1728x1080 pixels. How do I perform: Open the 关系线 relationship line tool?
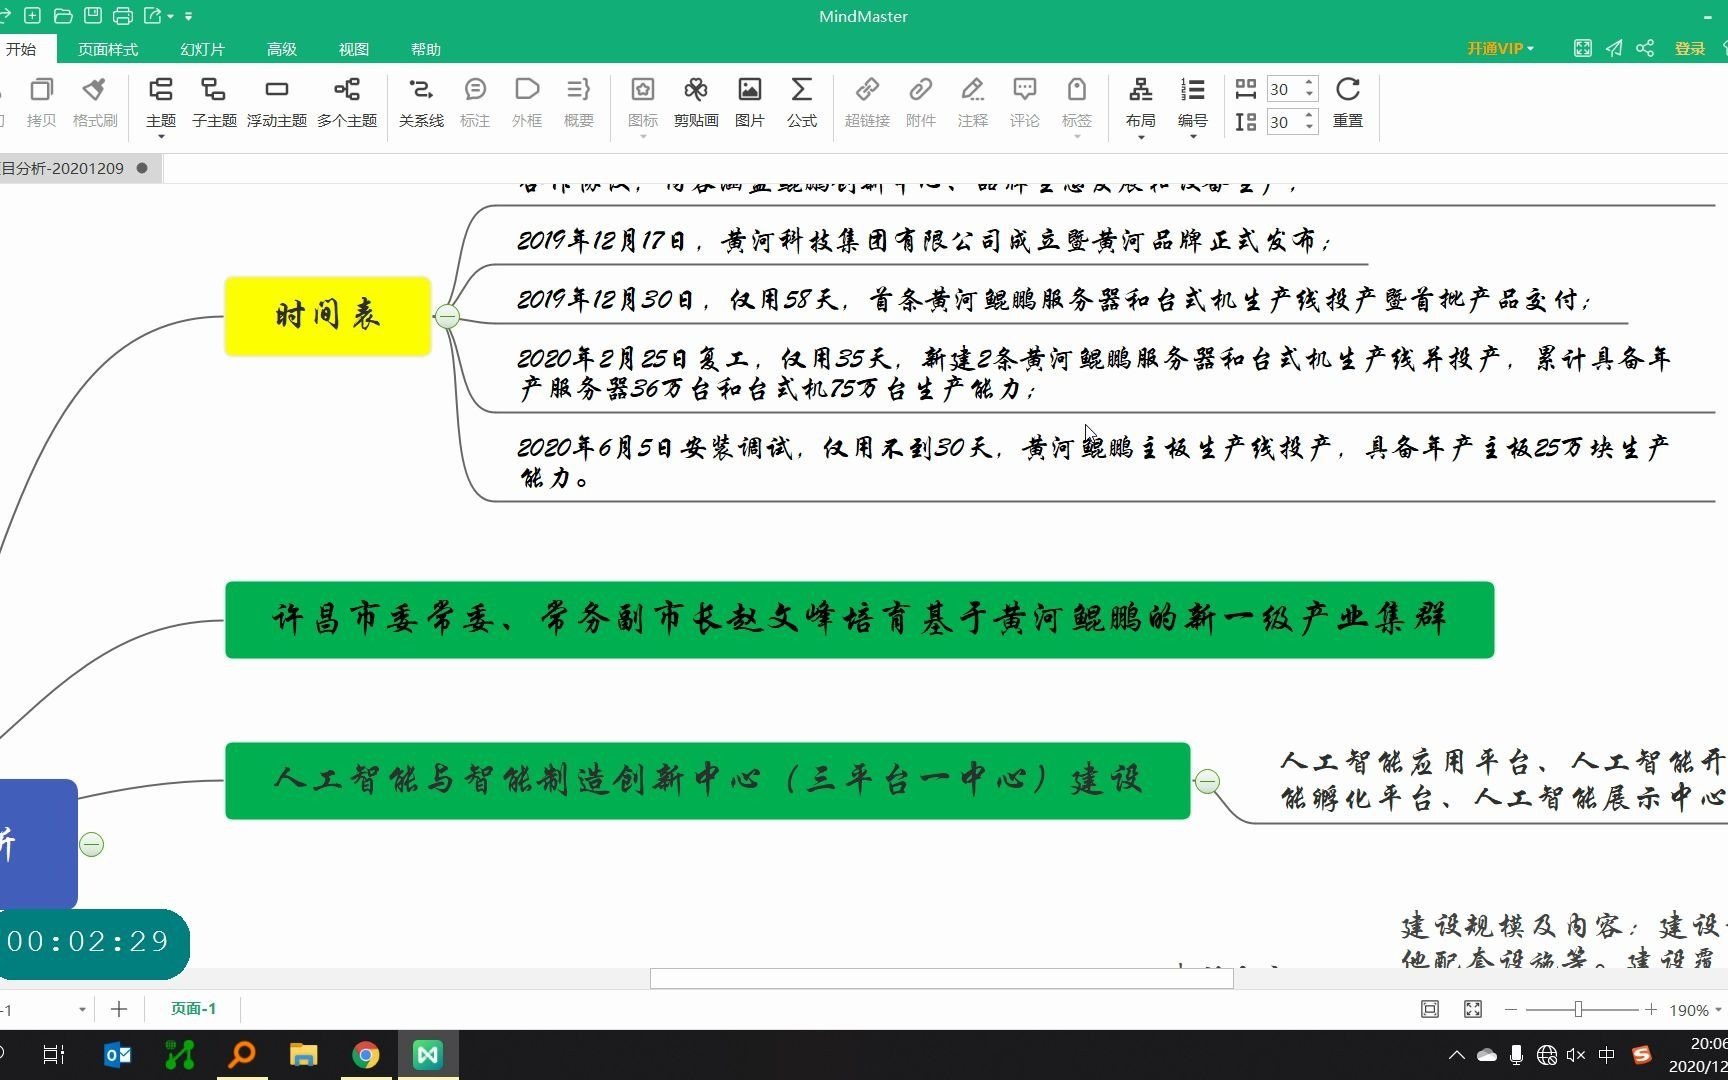point(421,103)
